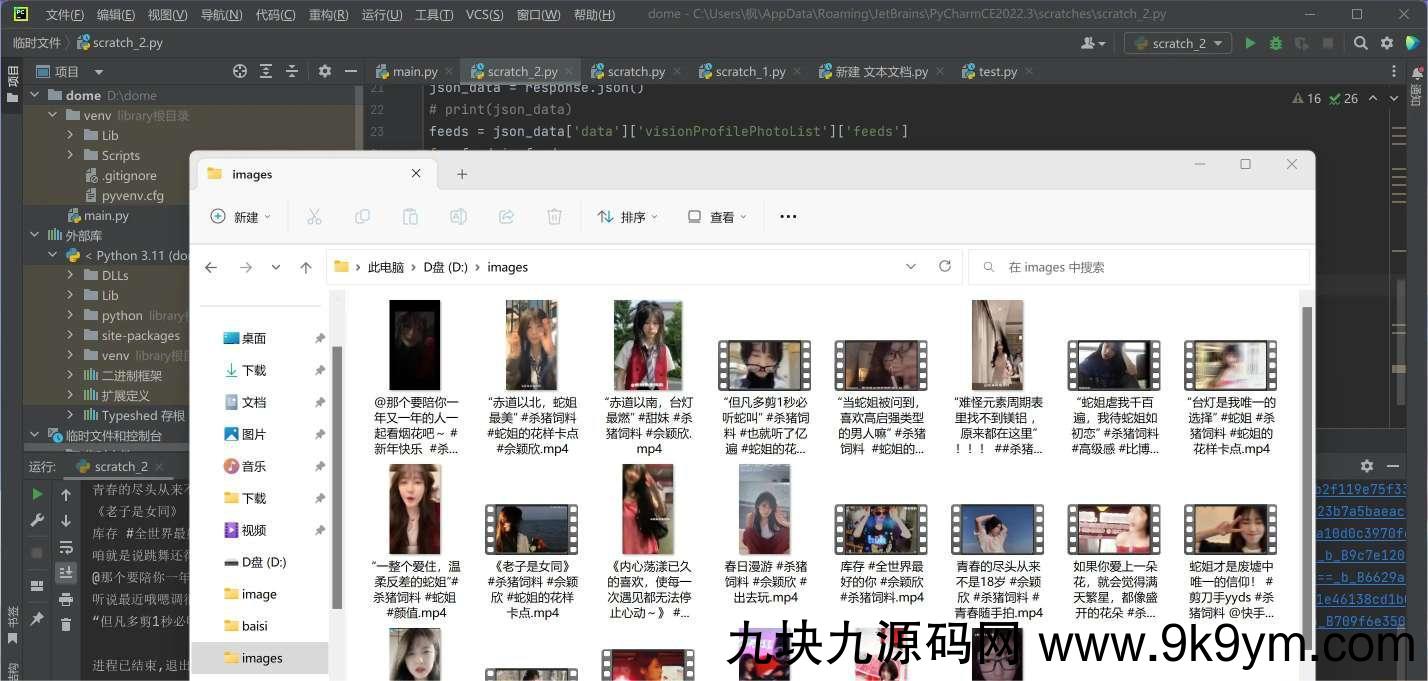Clear run console with the trash icon

pyautogui.click(x=66, y=624)
